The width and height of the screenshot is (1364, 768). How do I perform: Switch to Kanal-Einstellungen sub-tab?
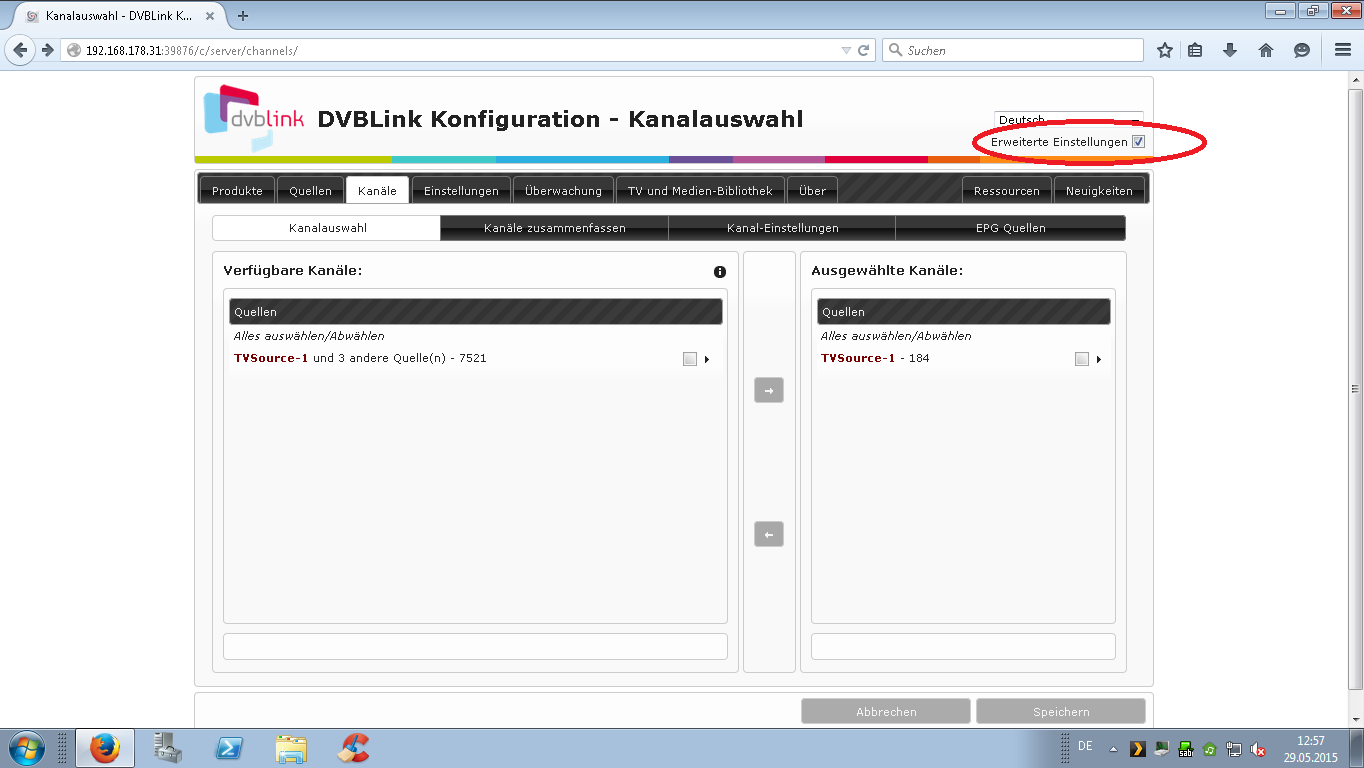tap(782, 228)
